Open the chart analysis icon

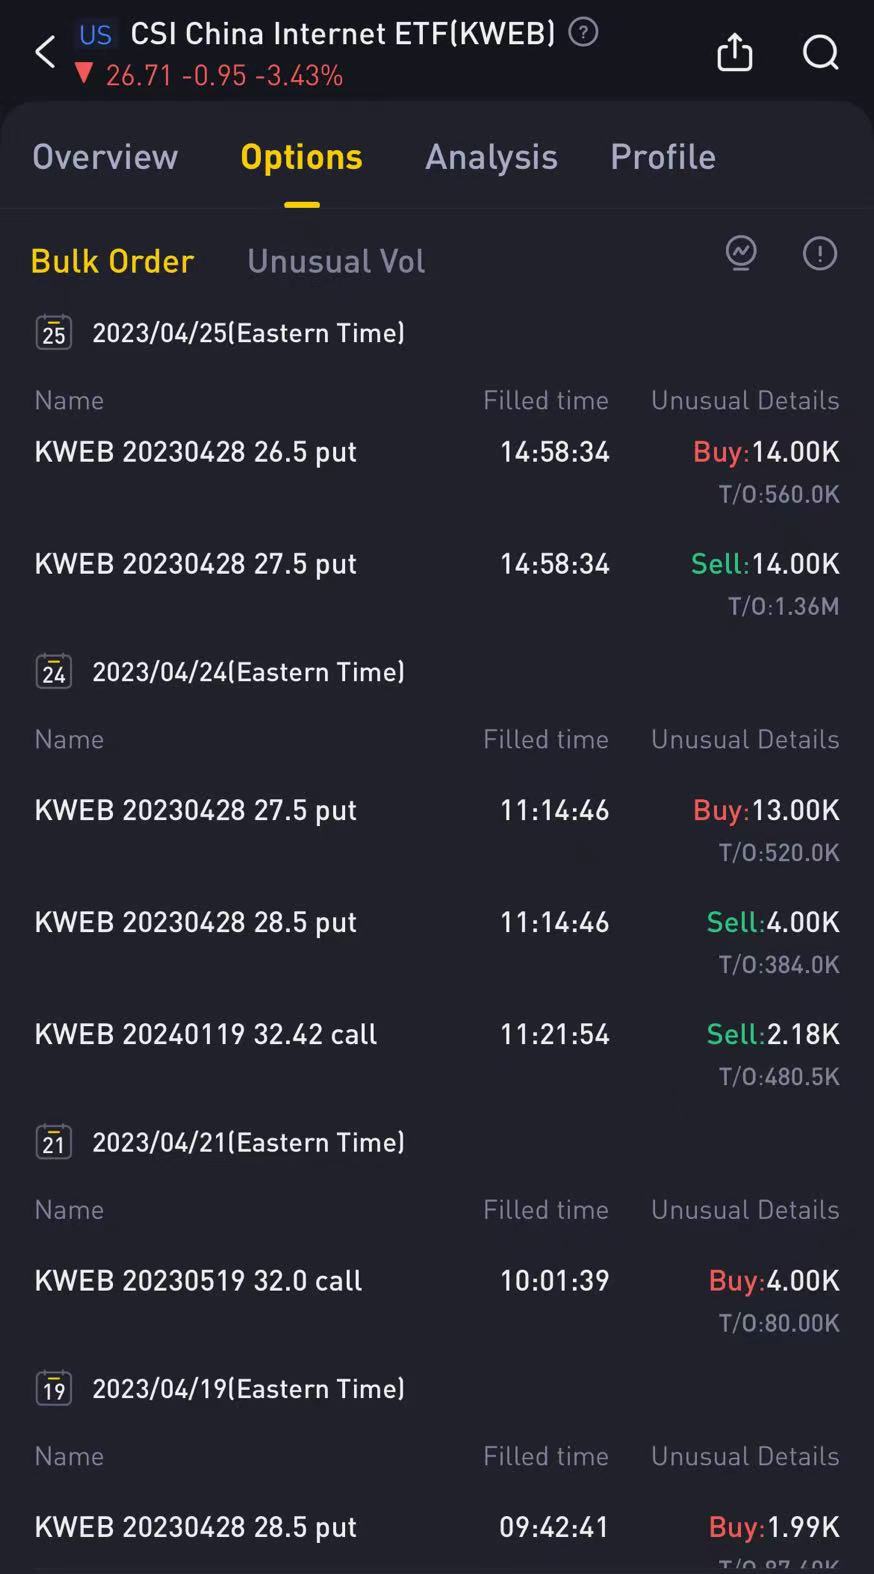pos(741,254)
